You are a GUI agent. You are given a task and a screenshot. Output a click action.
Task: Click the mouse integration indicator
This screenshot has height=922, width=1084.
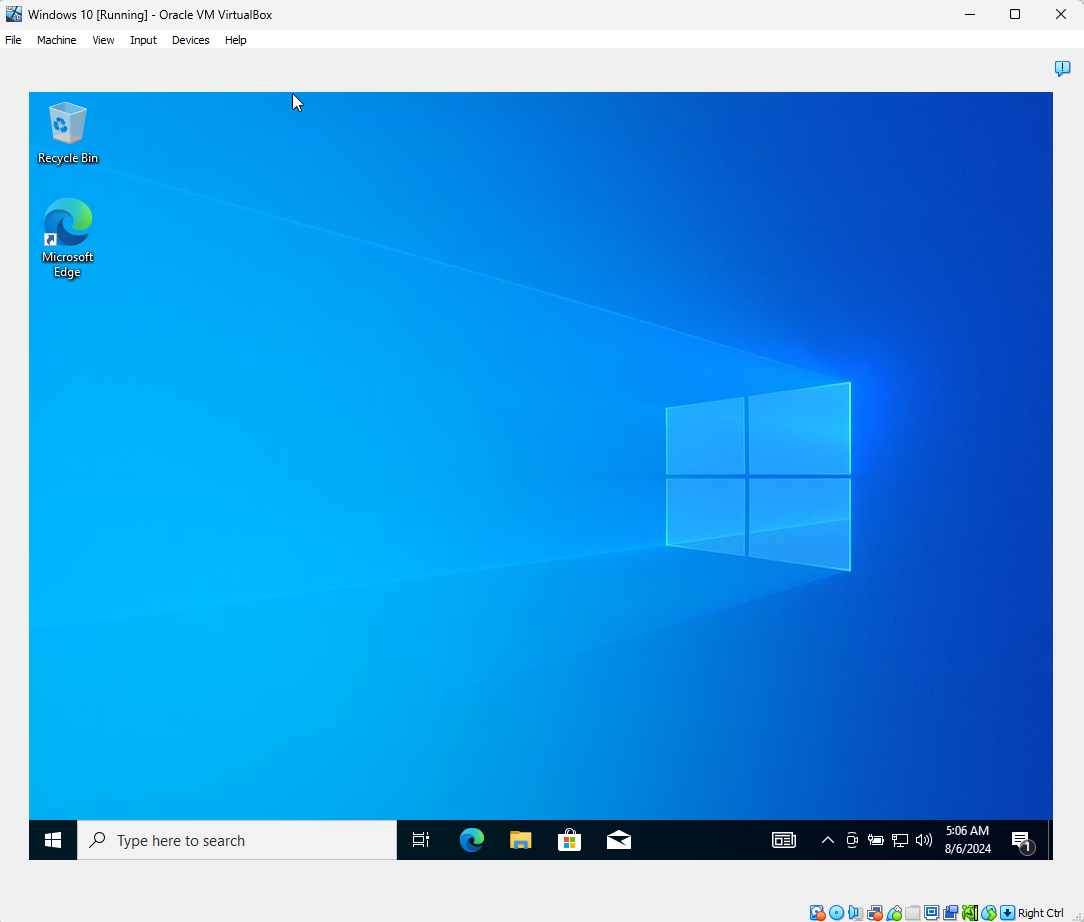coord(989,913)
